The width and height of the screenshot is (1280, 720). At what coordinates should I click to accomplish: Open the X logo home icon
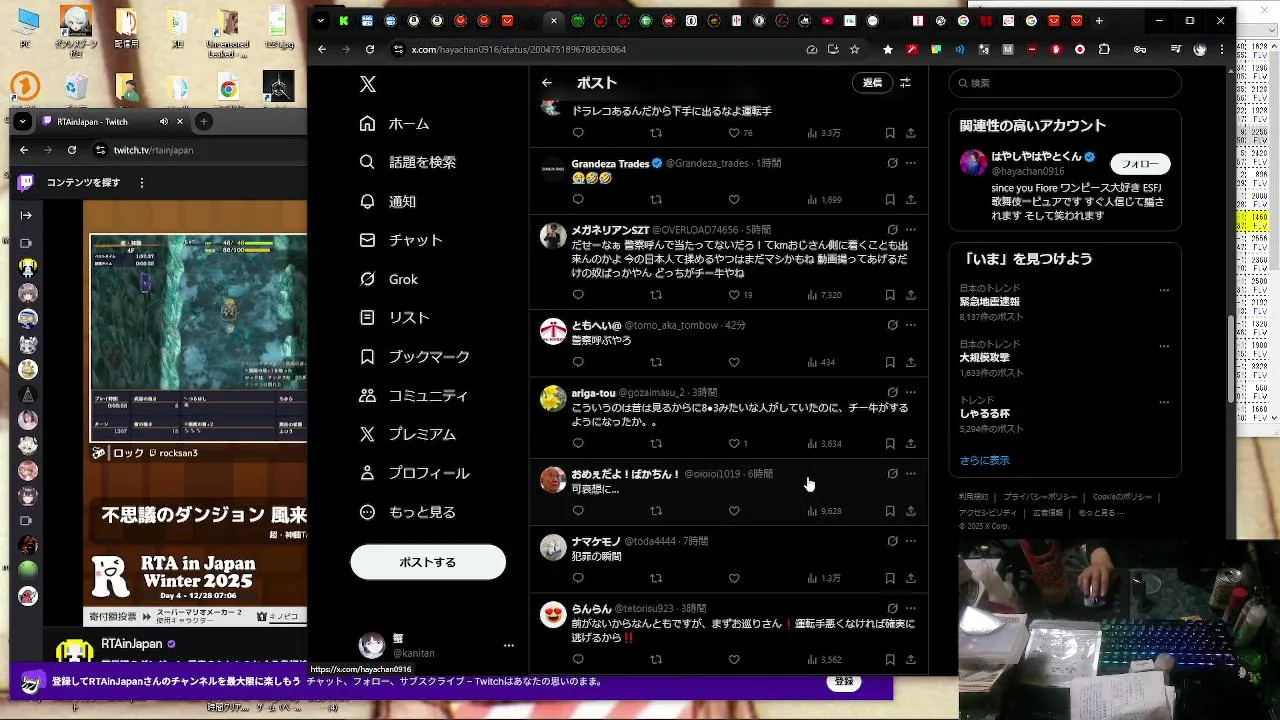(368, 84)
